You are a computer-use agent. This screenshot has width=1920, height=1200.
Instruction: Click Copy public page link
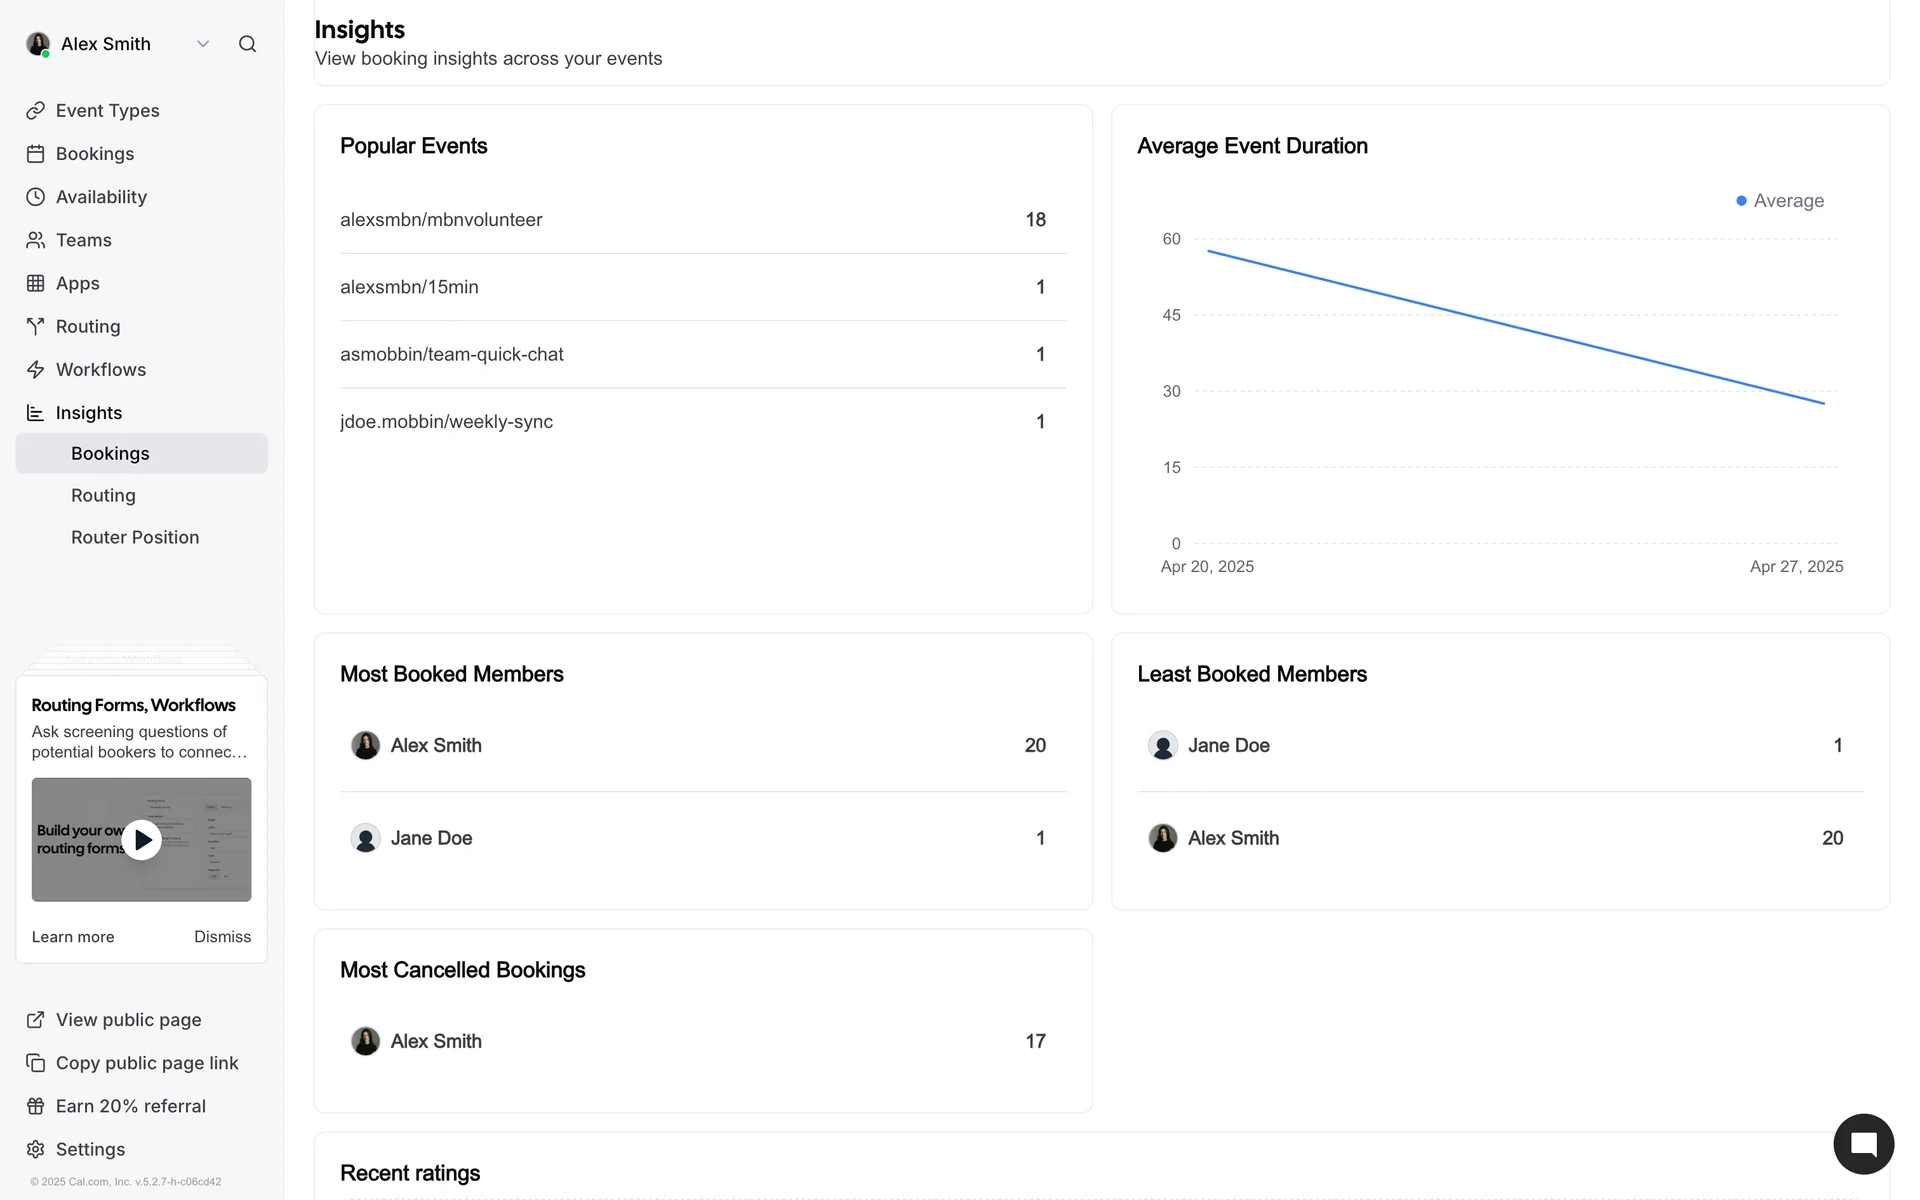pyautogui.click(x=146, y=1063)
